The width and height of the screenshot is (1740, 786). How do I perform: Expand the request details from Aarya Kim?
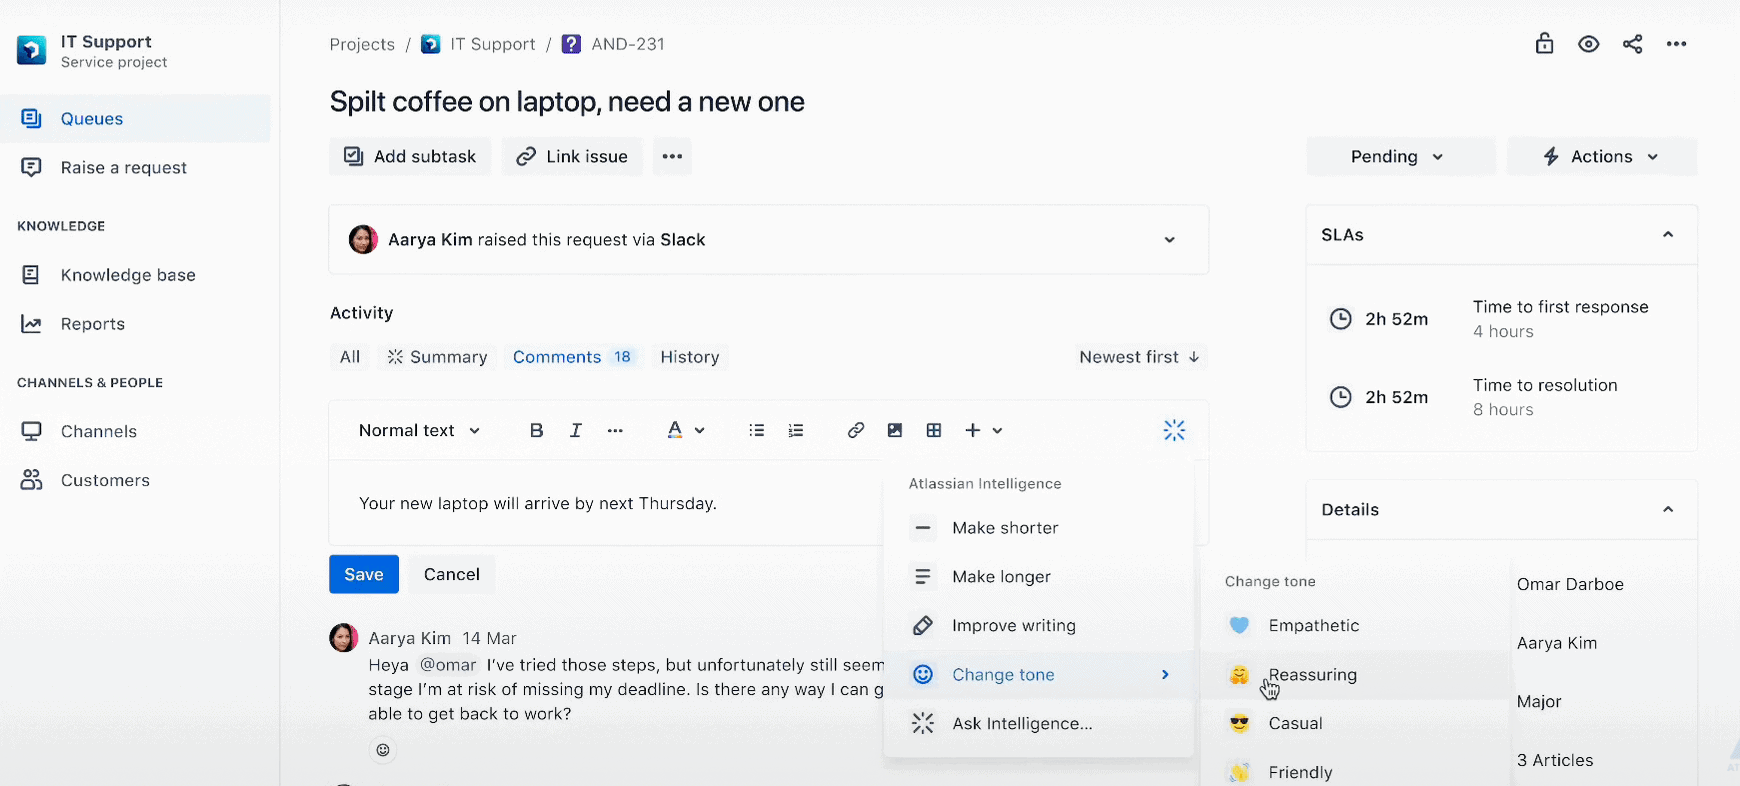(1169, 240)
